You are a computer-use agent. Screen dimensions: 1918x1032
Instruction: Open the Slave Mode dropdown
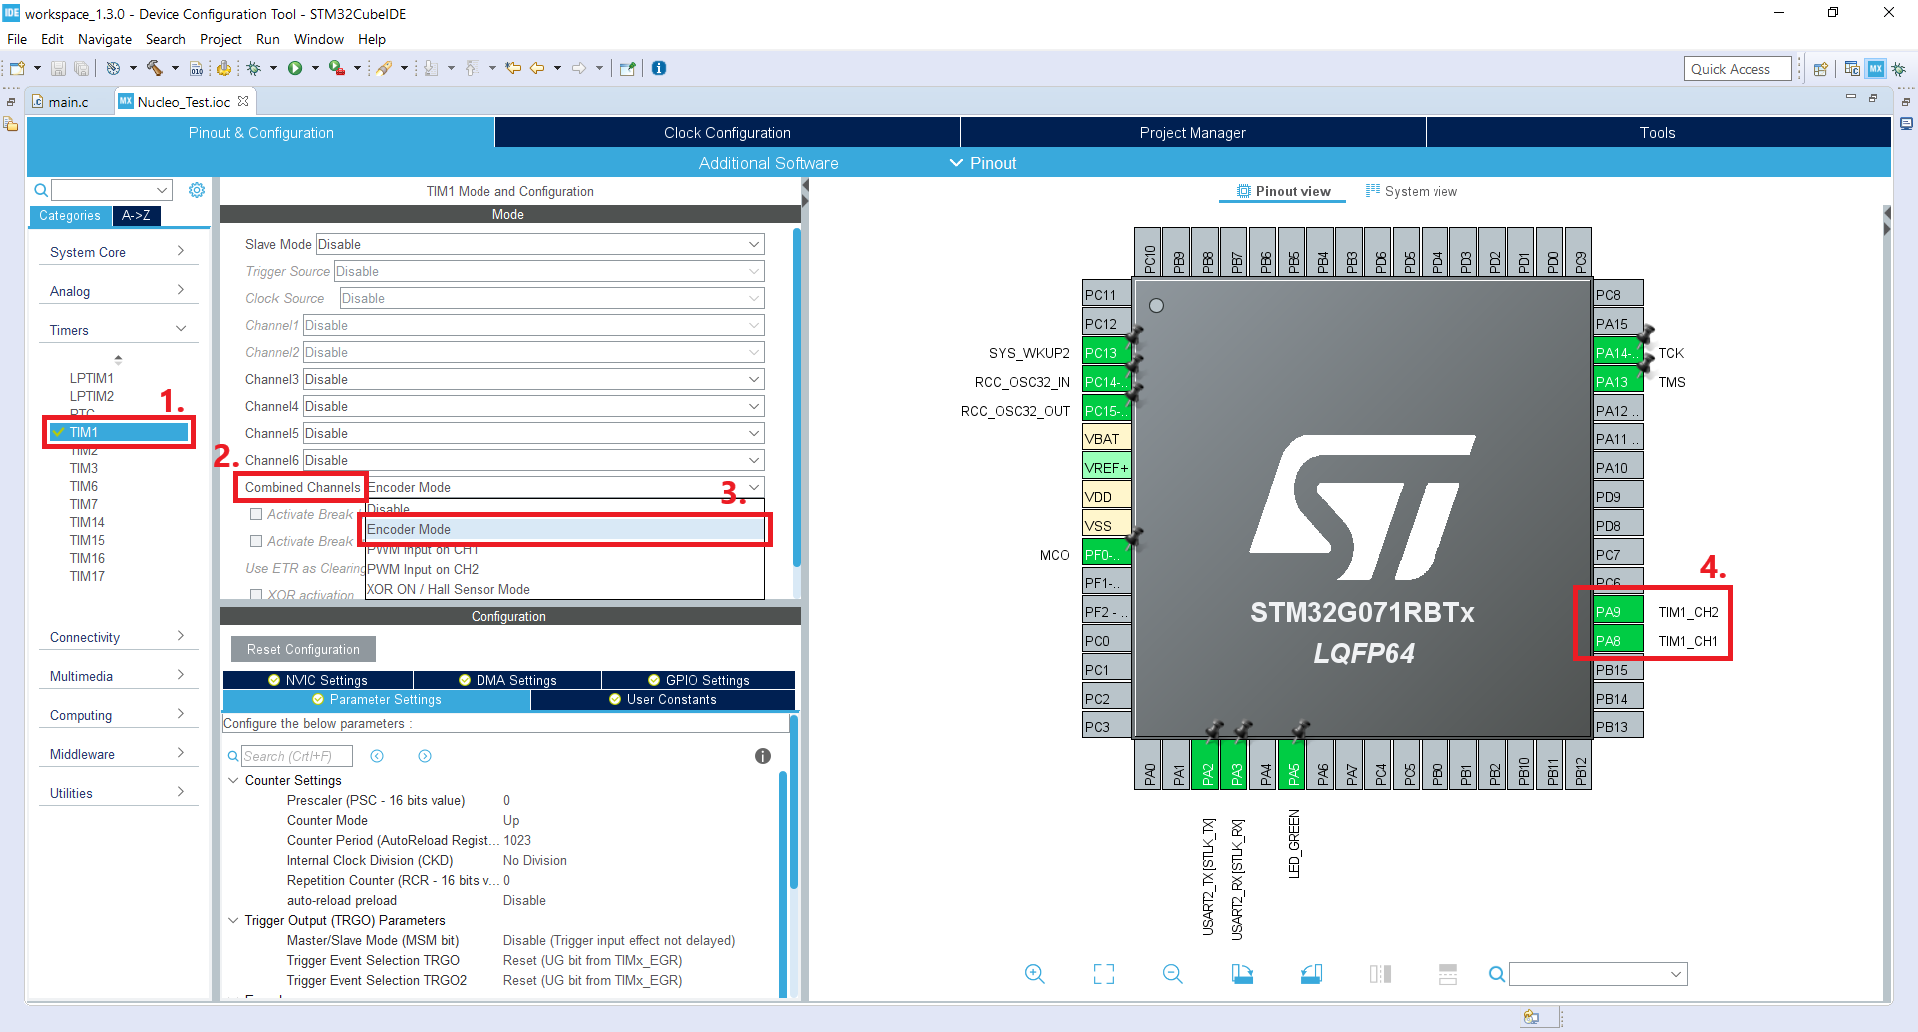coord(540,244)
